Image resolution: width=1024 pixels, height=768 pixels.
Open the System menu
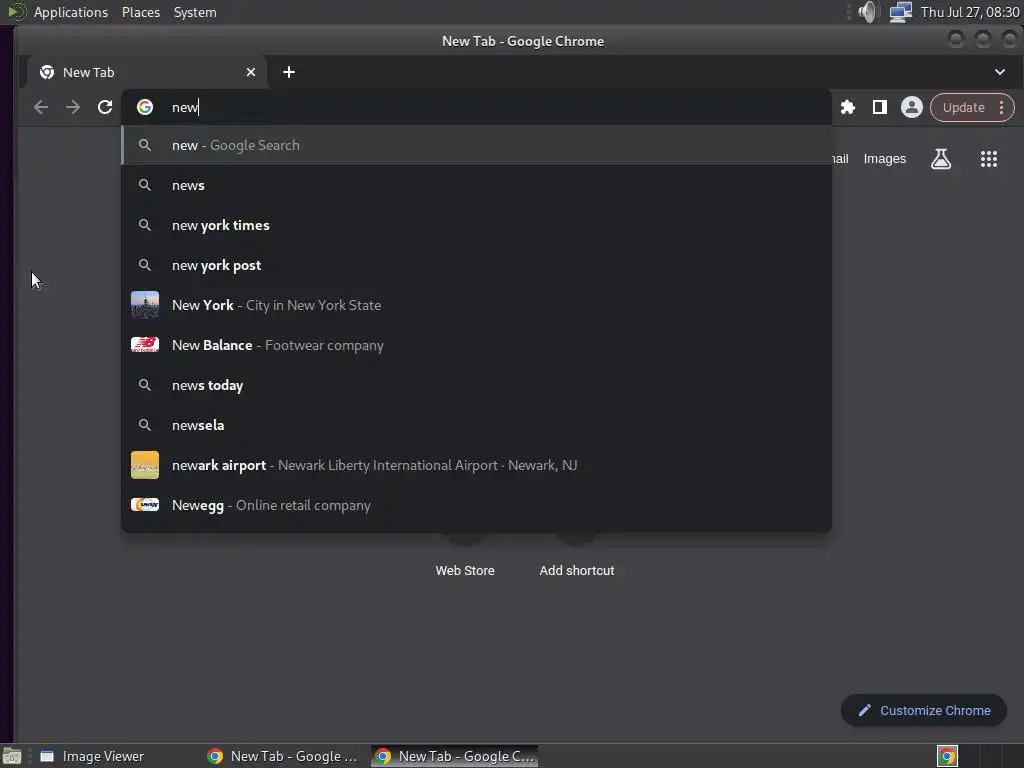(x=195, y=12)
